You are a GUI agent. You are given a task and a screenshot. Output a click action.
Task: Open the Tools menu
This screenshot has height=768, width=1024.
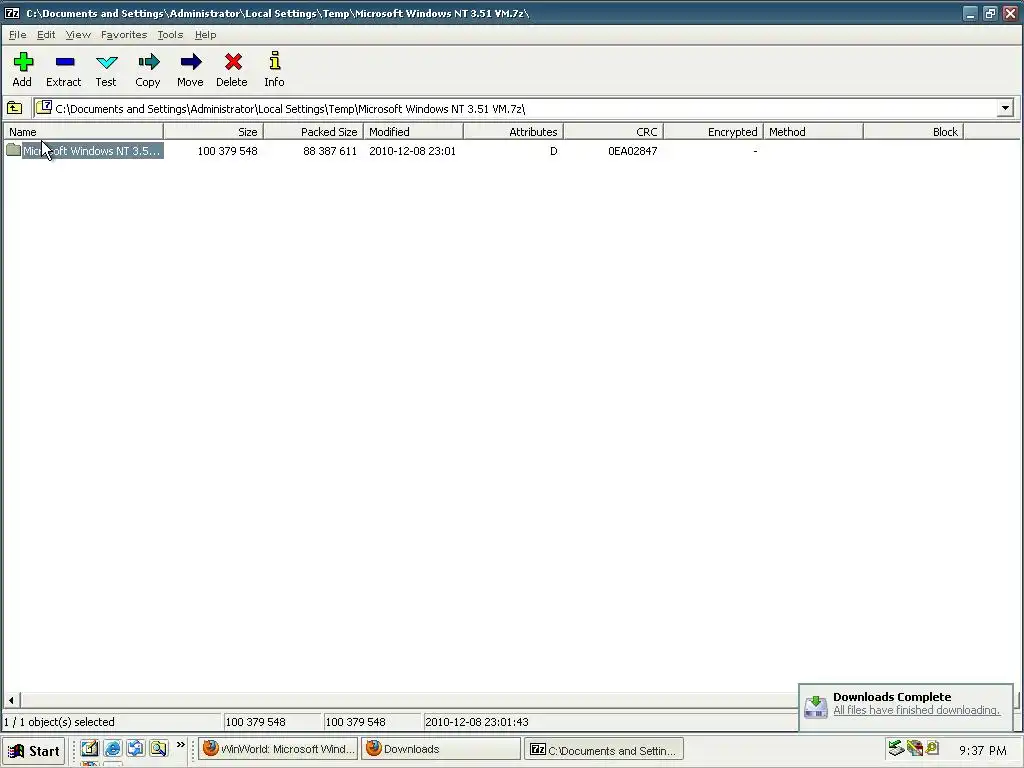(x=170, y=35)
